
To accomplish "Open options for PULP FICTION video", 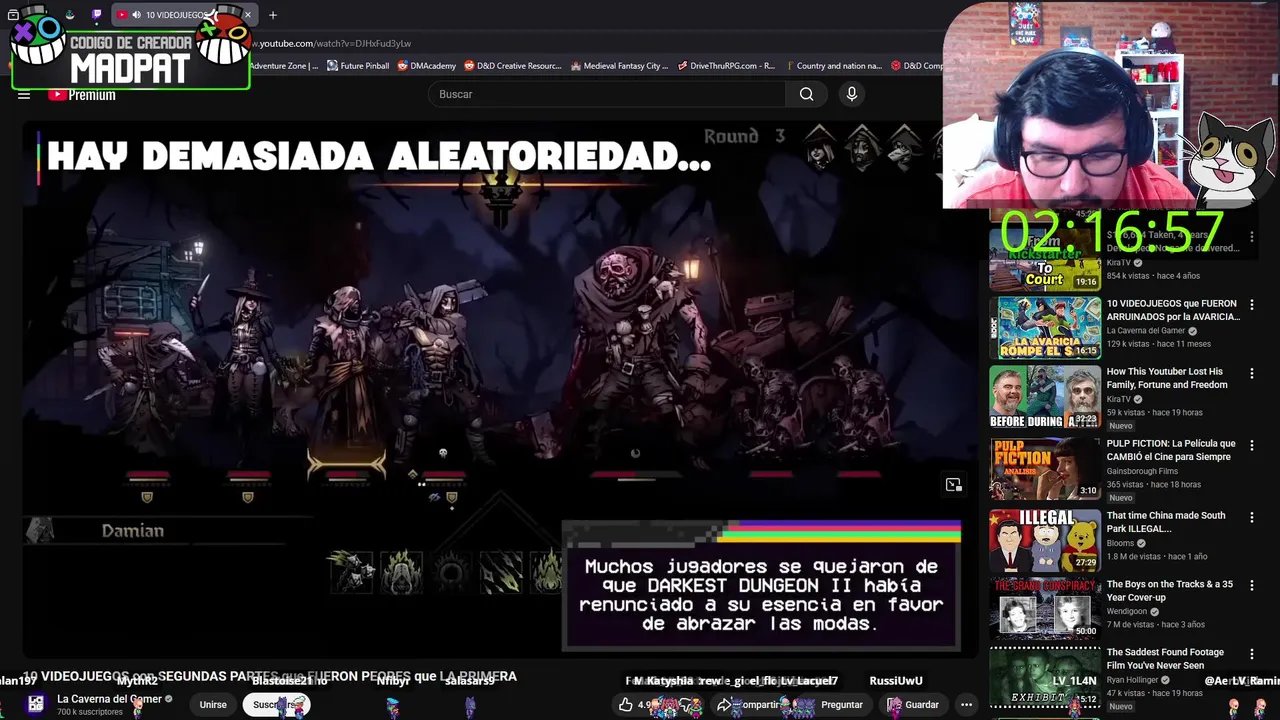I will pos(1251,445).
